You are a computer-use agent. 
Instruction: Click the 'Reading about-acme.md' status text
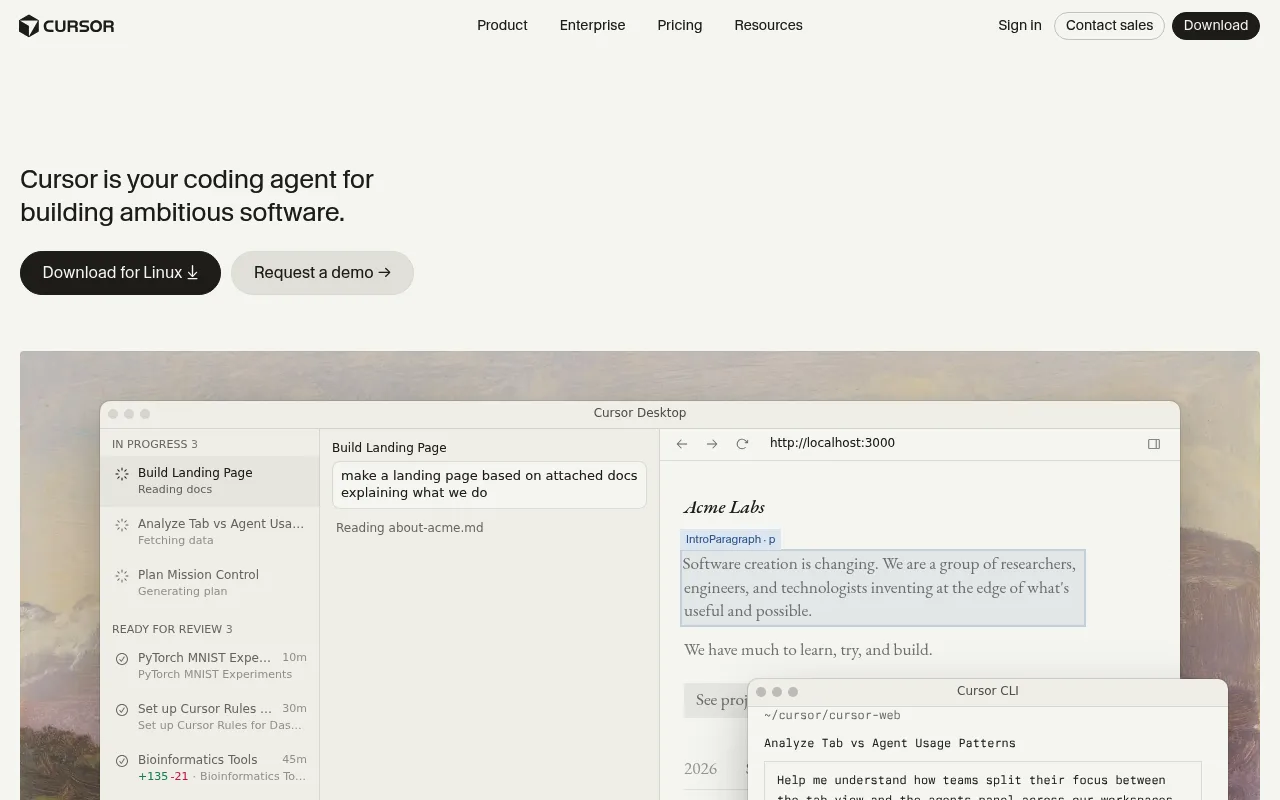coord(410,528)
